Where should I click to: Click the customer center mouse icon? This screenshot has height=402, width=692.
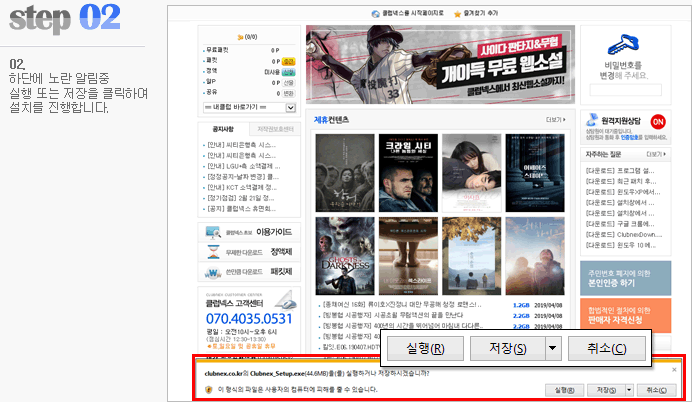tap(286, 301)
